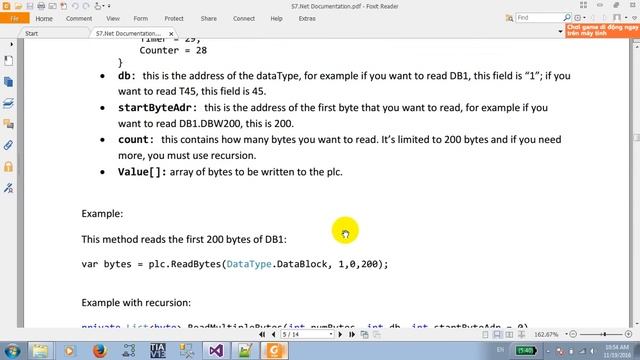
Task: Select single page view mode
Action: (485, 335)
